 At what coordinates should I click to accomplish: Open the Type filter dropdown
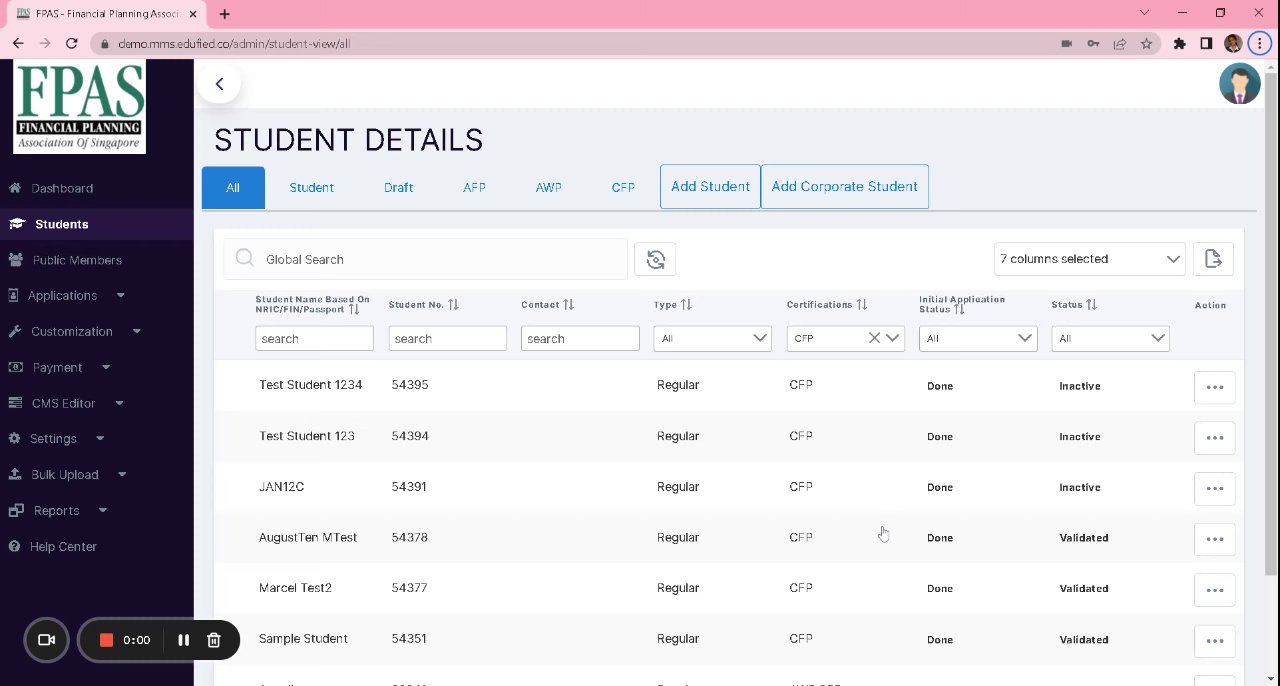(712, 338)
